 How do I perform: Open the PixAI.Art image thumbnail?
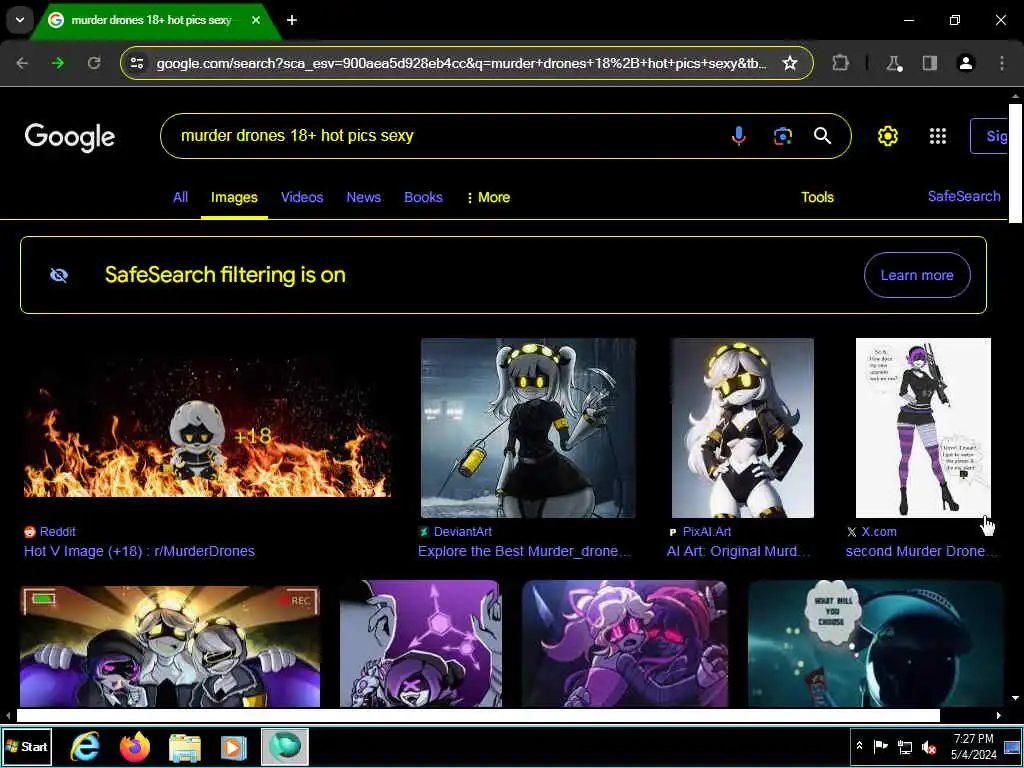(743, 428)
